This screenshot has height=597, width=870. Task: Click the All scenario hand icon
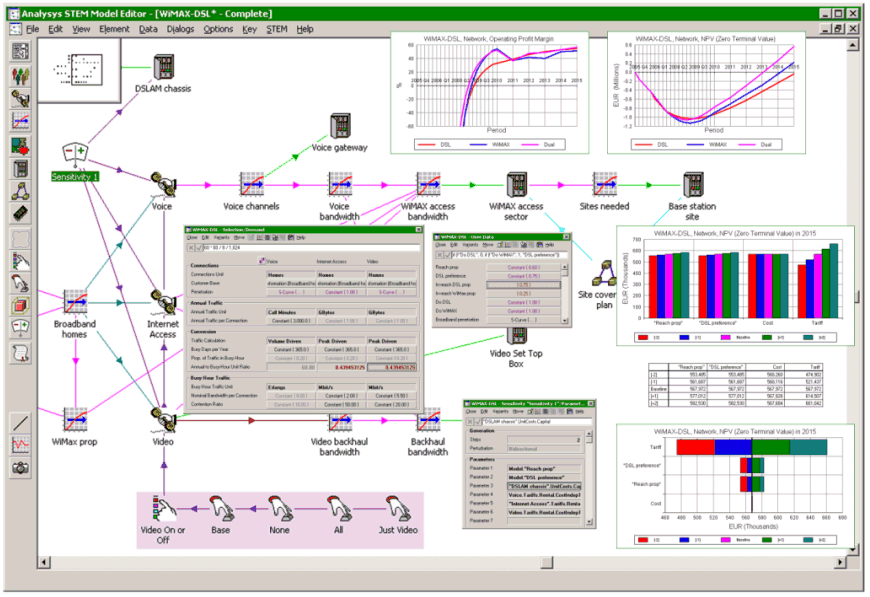pos(338,508)
